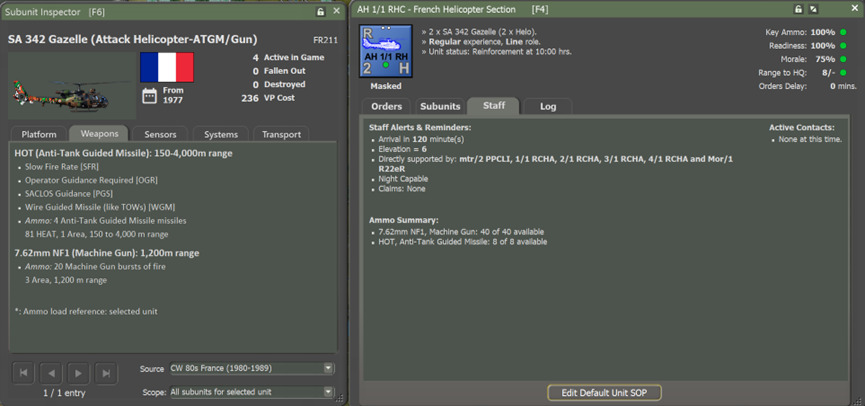This screenshot has width=865, height=406.
Task: Click the AH 1/1 RH unit counter icon
Action: (x=385, y=51)
